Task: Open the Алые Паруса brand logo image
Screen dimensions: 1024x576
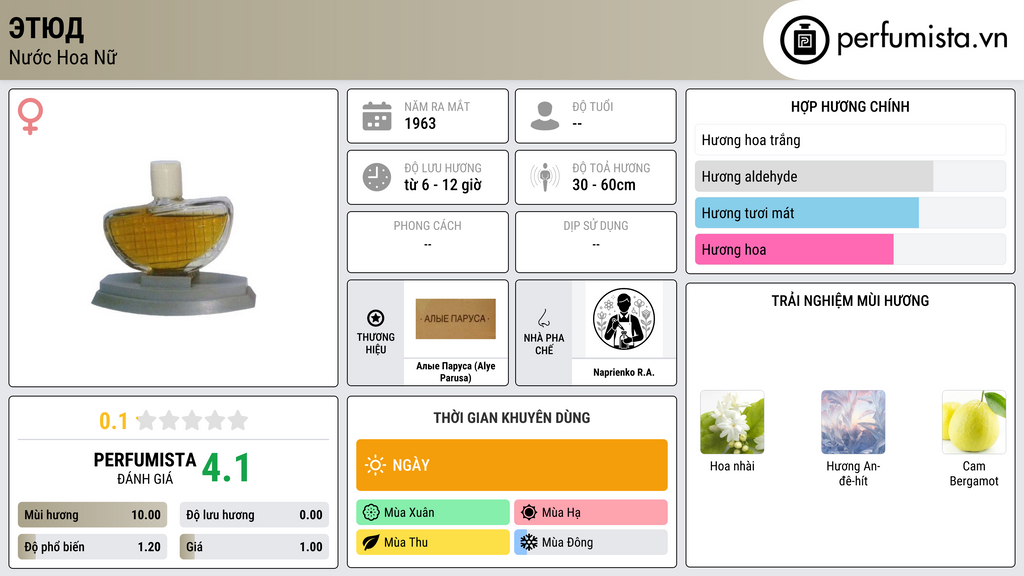Action: tap(456, 319)
